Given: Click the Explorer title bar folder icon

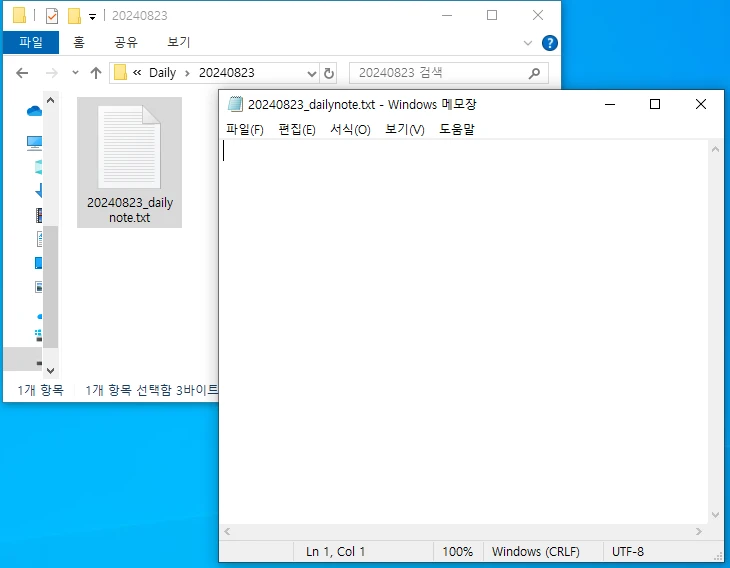Looking at the screenshot, I should point(19,15).
